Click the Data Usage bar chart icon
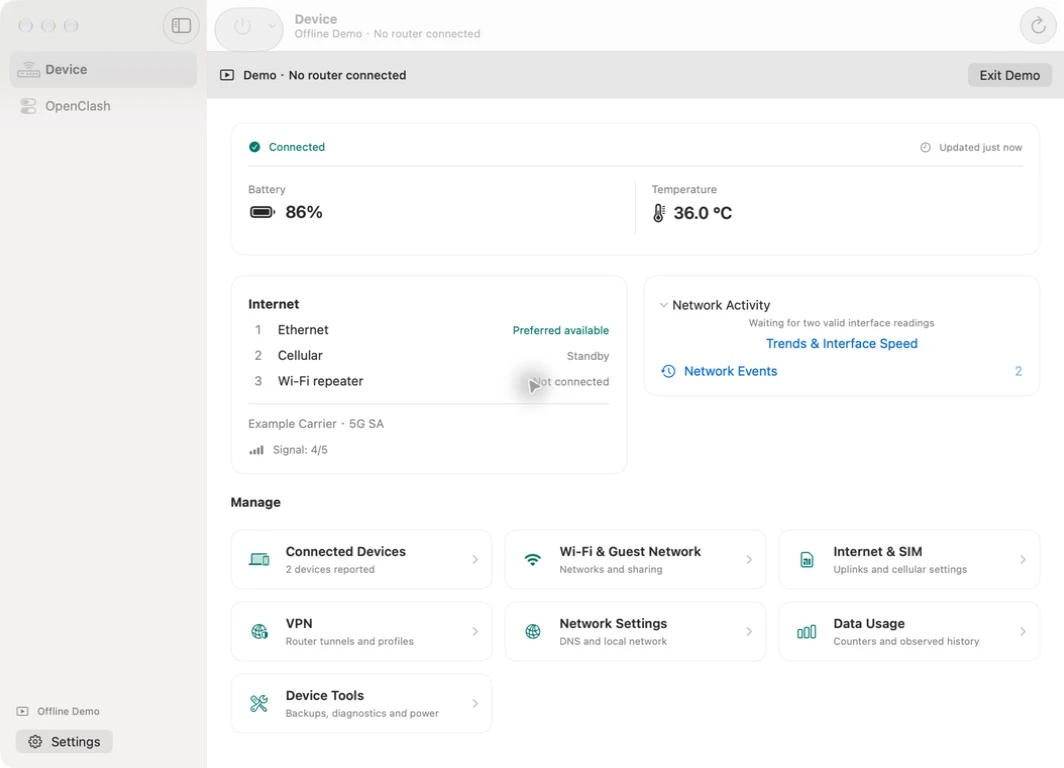This screenshot has height=768, width=1064. coord(807,632)
